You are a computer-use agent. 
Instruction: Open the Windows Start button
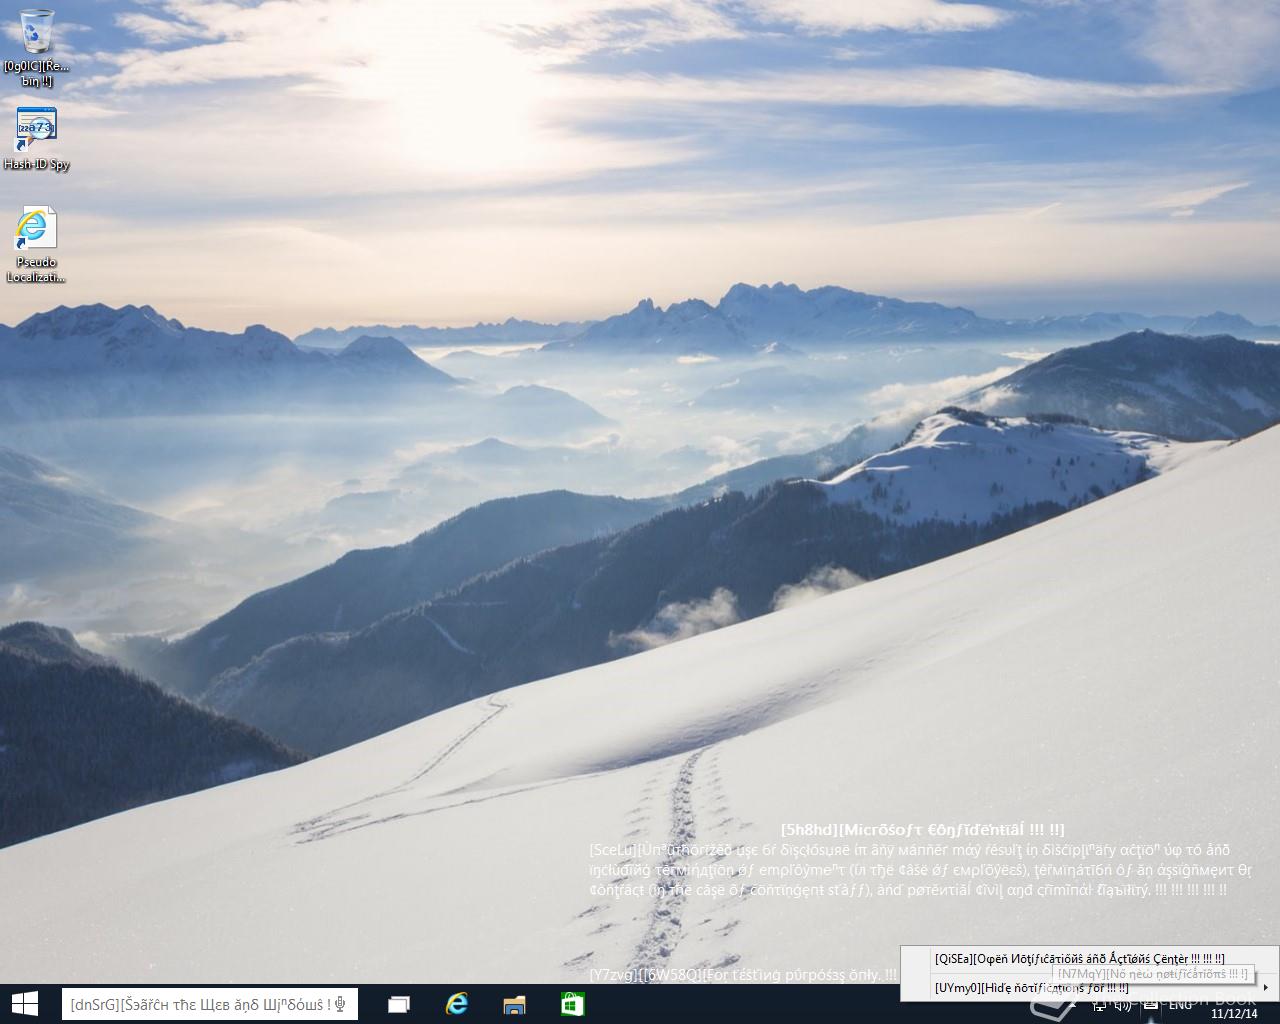[x=24, y=1004]
